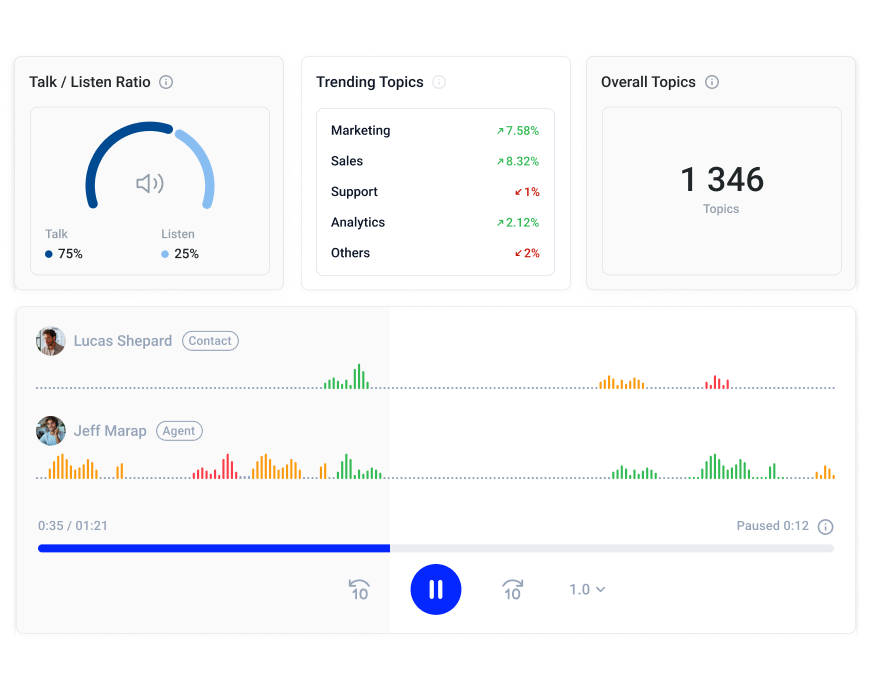The image size is (870, 690).
Task: Click the Overall Topics info icon
Action: pyautogui.click(x=712, y=82)
